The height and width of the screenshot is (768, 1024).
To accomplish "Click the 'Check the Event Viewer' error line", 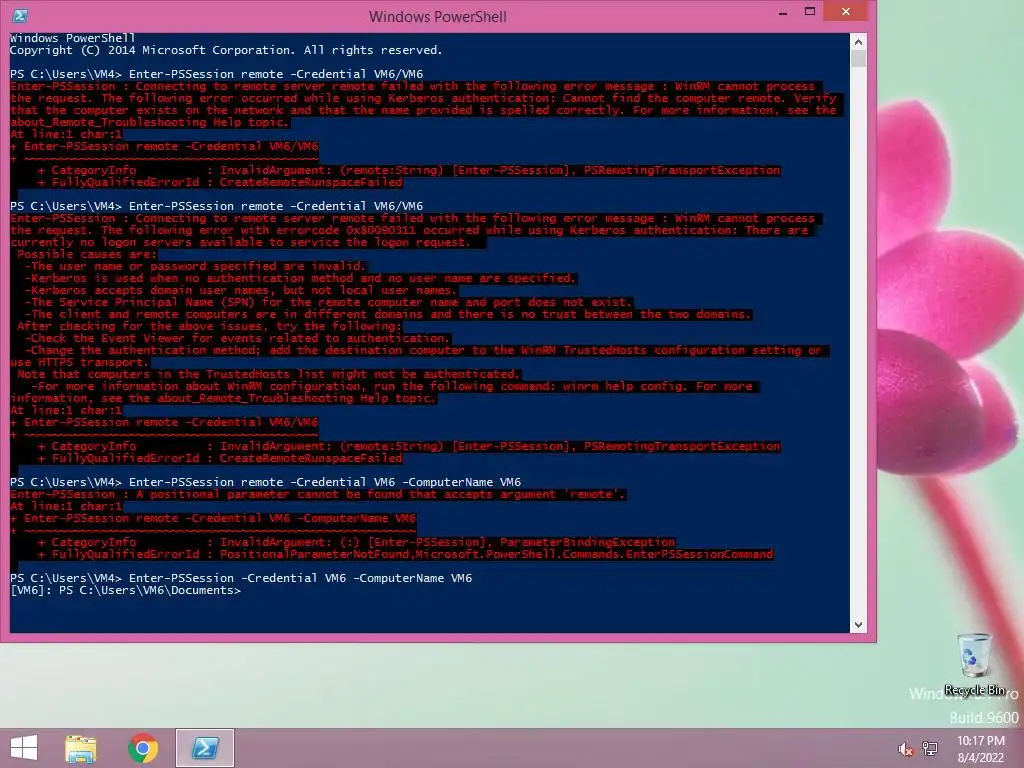I will pos(238,338).
